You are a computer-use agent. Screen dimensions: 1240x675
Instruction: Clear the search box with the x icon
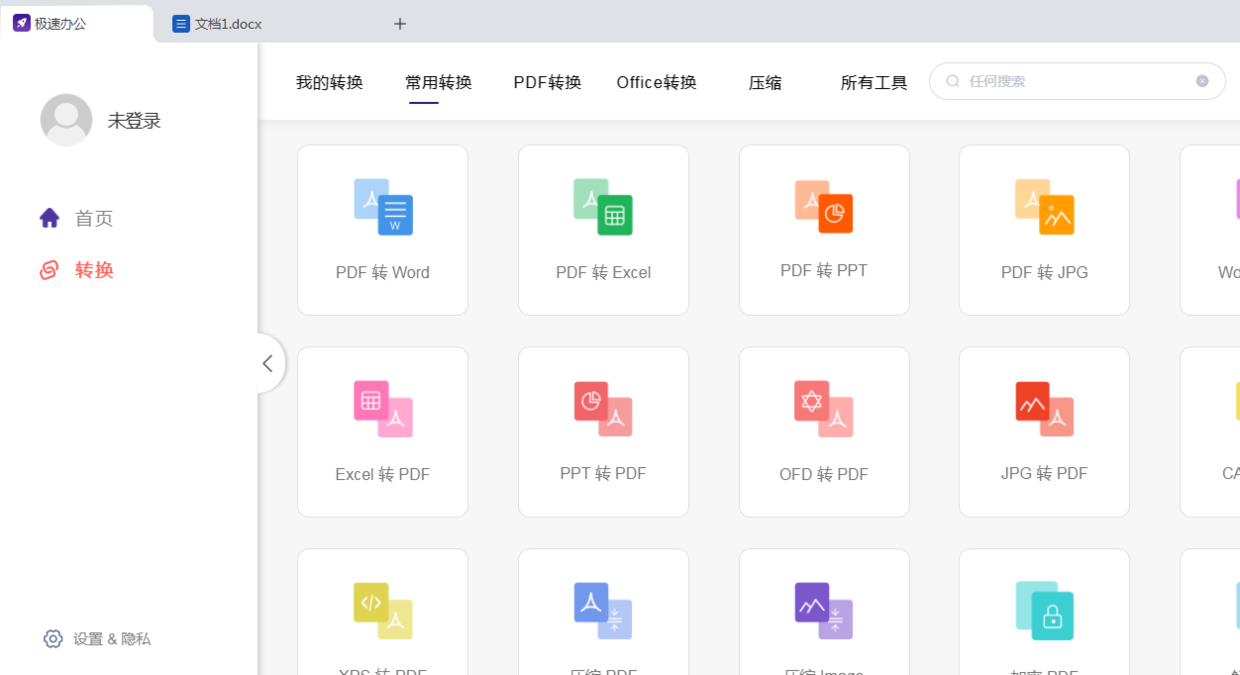pyautogui.click(x=1202, y=81)
